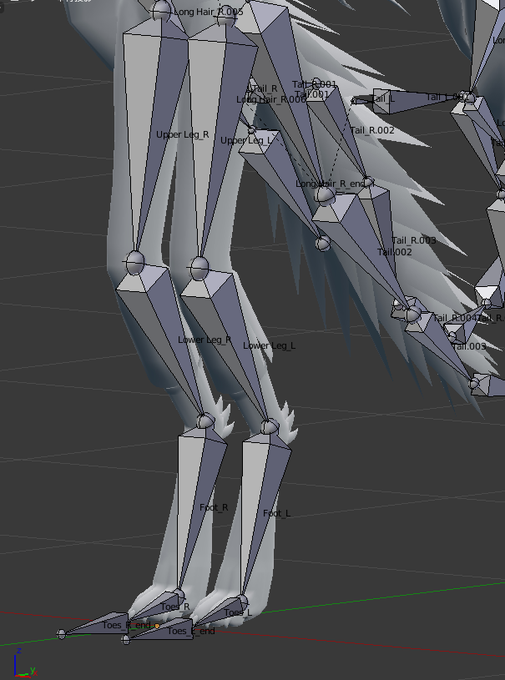
Task: Select the Toes_L bone
Action: [217, 612]
